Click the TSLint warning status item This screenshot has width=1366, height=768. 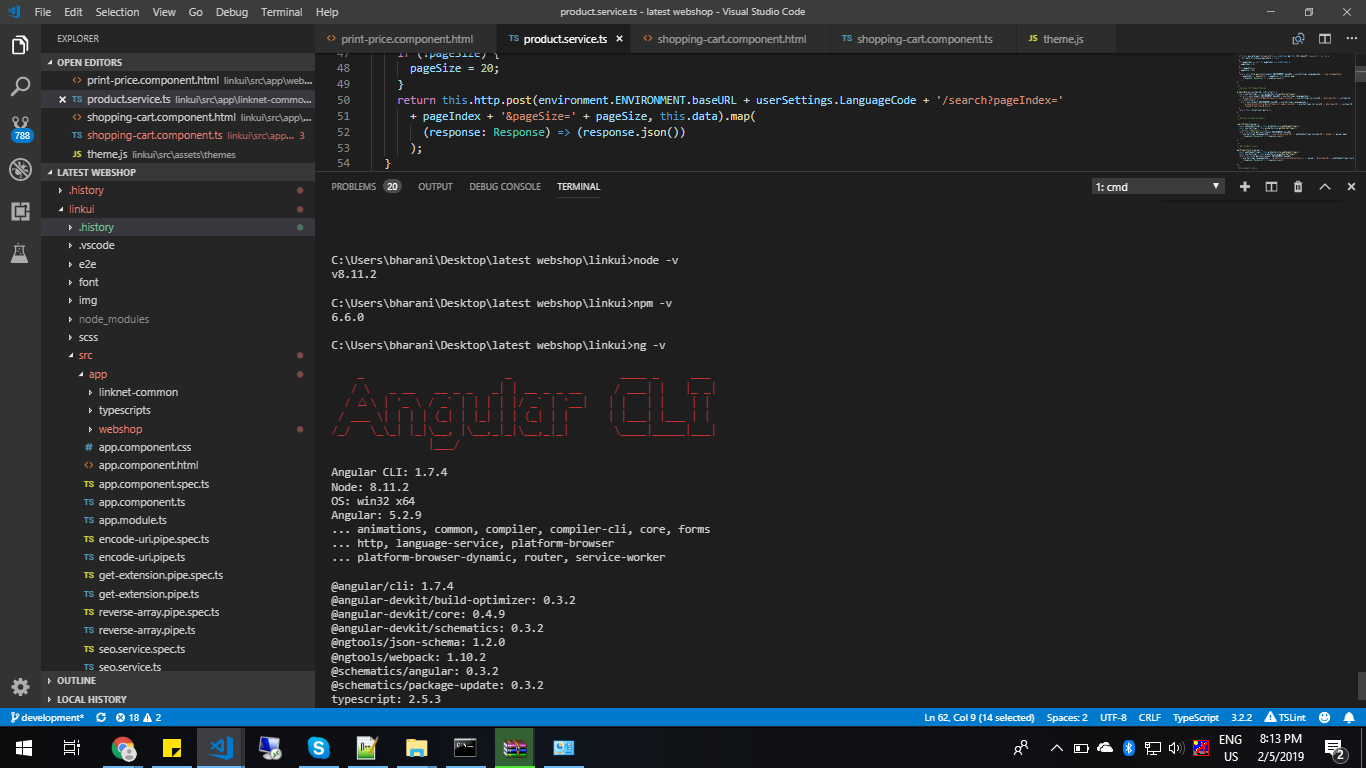1285,717
